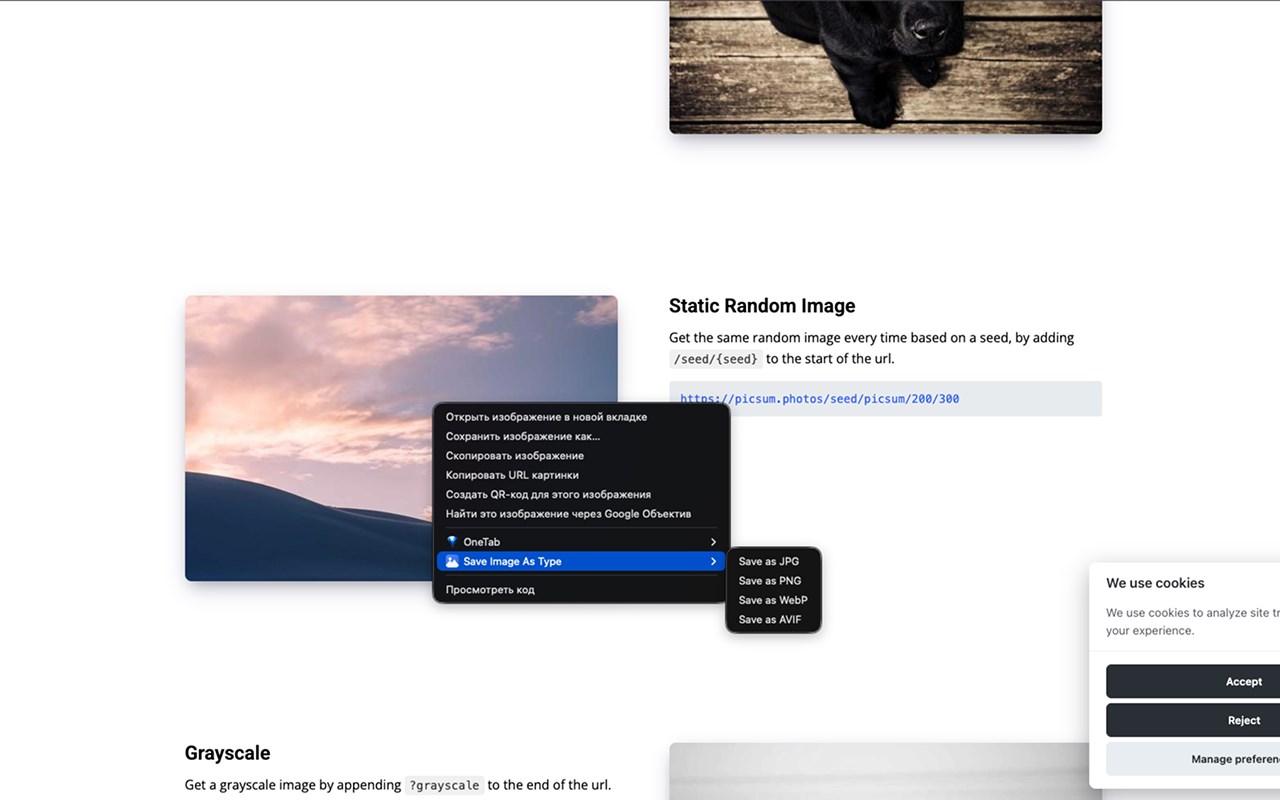Accept cookies in the consent popup
This screenshot has height=800, width=1280.
pos(1193,681)
